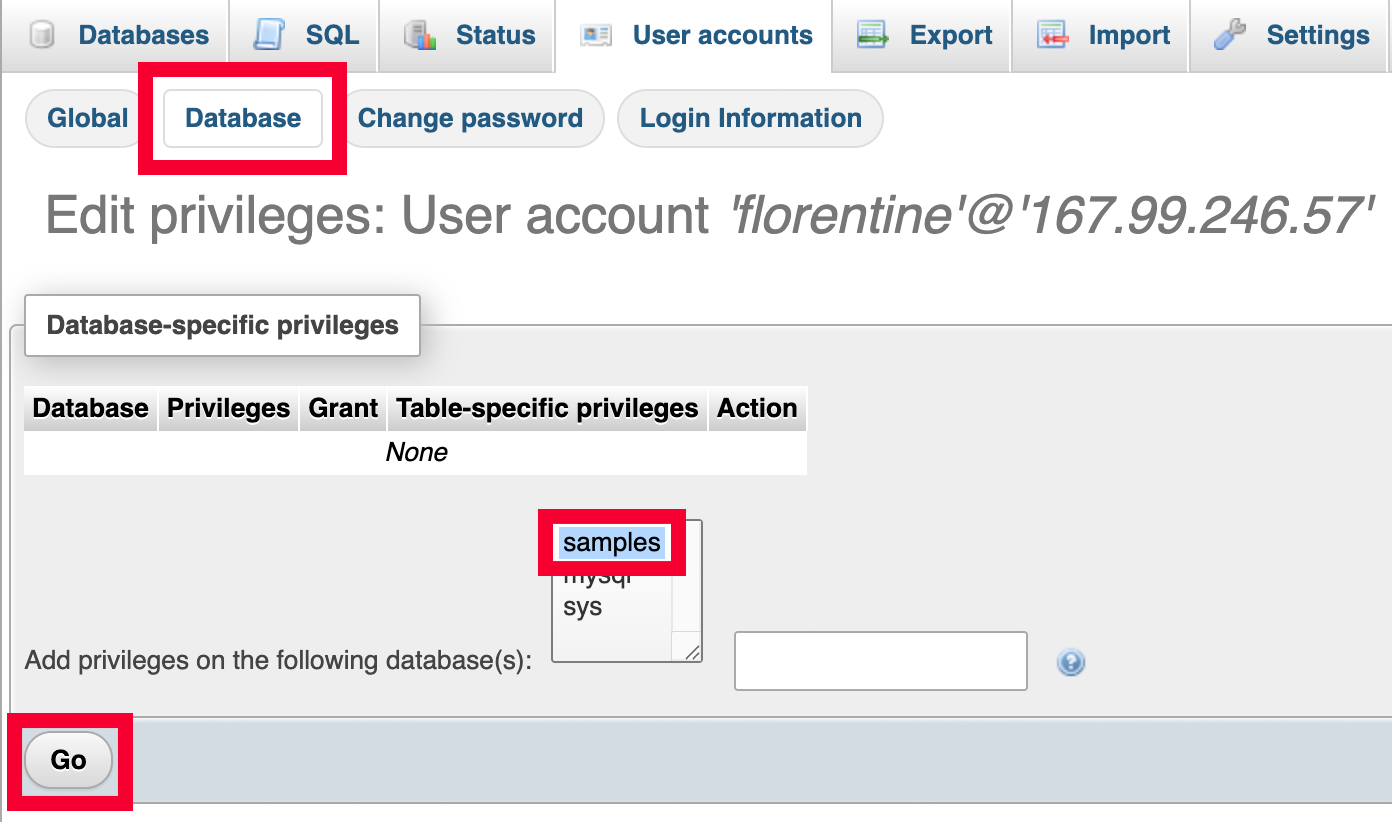Click the SQL document icon
The height and width of the screenshot is (822, 1392).
click(x=268, y=35)
